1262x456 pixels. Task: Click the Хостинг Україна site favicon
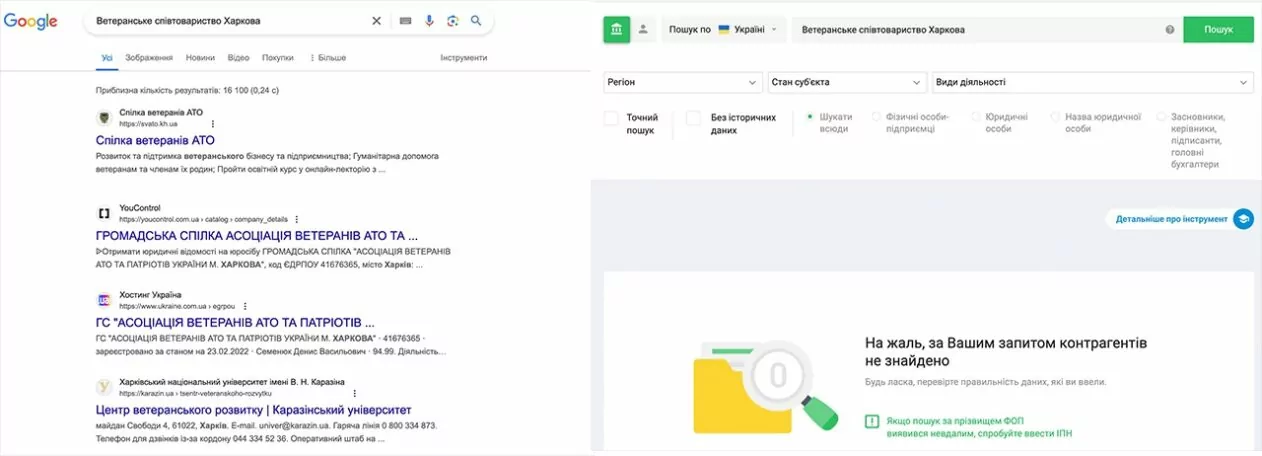coord(103,300)
